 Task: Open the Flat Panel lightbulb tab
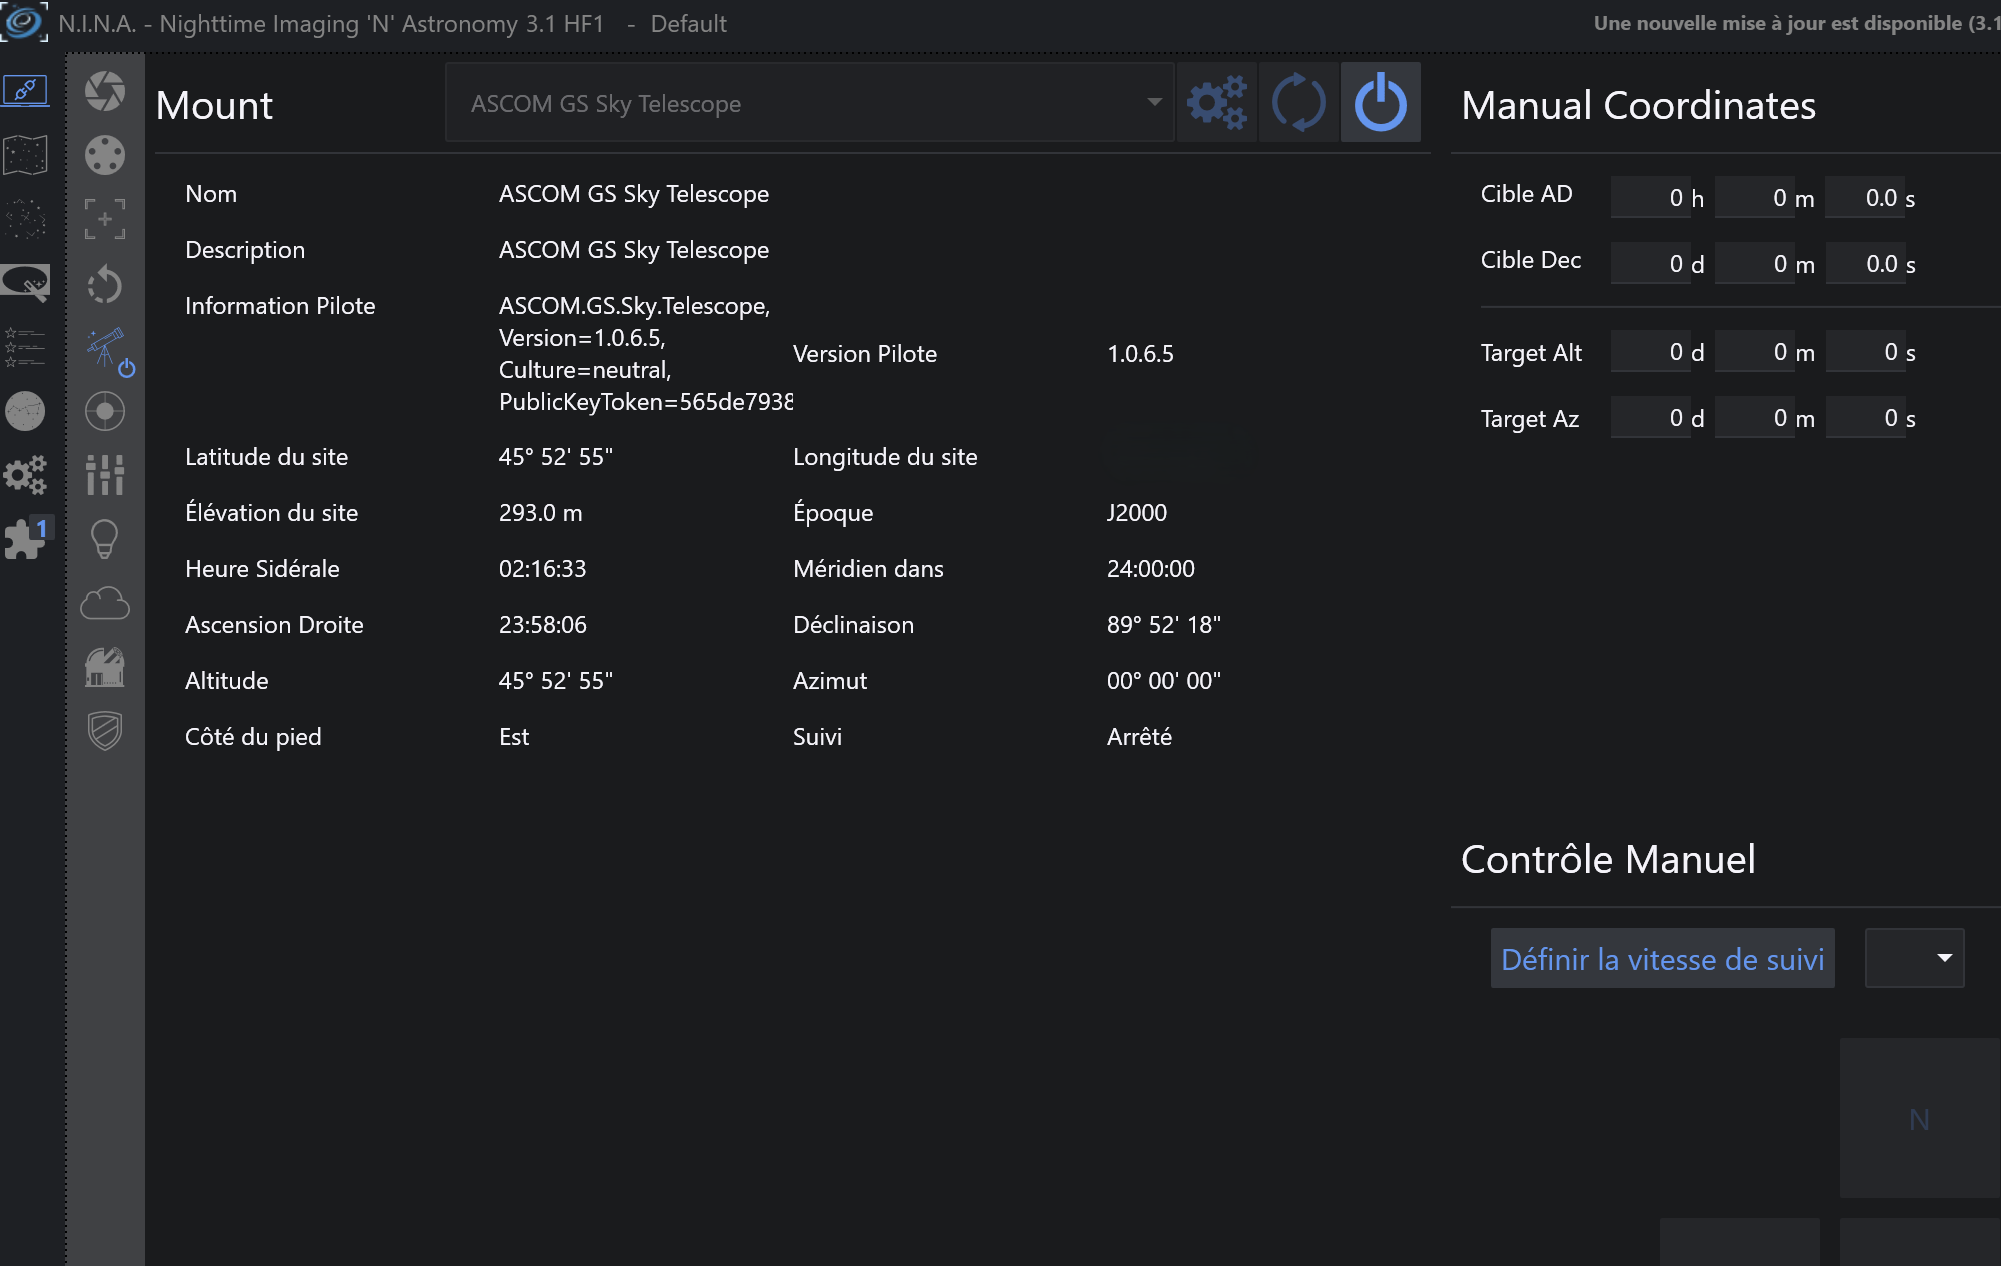point(104,539)
